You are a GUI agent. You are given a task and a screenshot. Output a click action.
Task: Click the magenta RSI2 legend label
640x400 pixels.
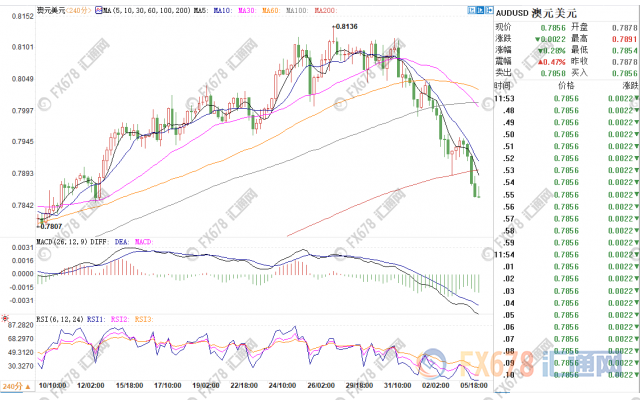pos(120,319)
